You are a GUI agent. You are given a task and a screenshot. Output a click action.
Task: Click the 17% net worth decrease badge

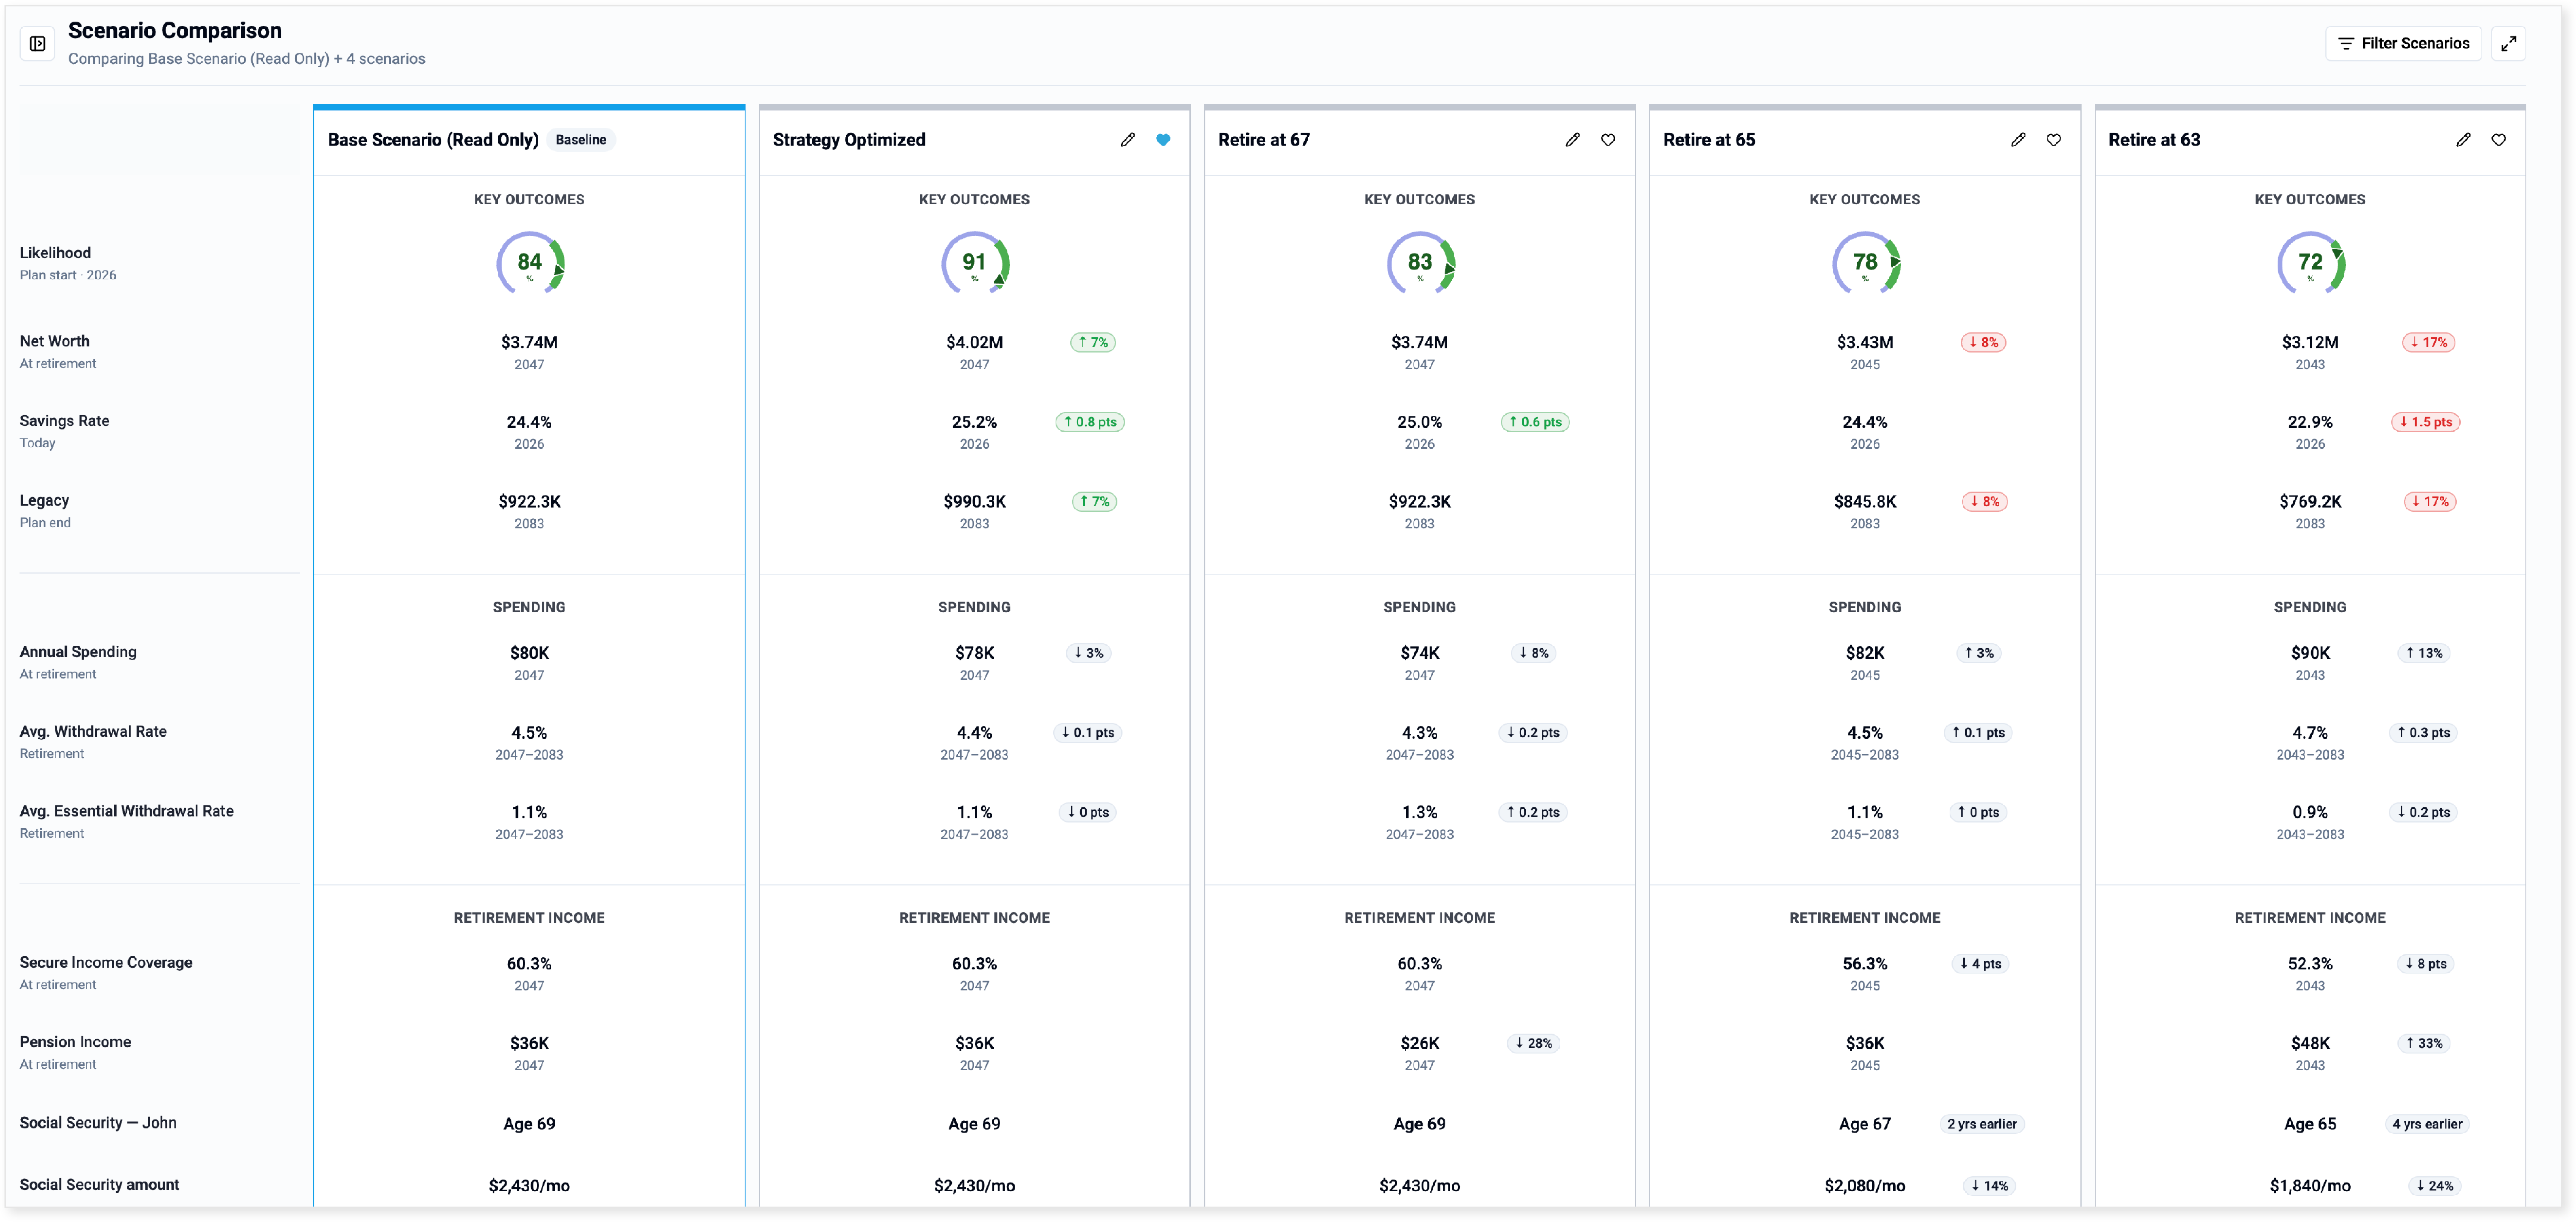(2428, 342)
